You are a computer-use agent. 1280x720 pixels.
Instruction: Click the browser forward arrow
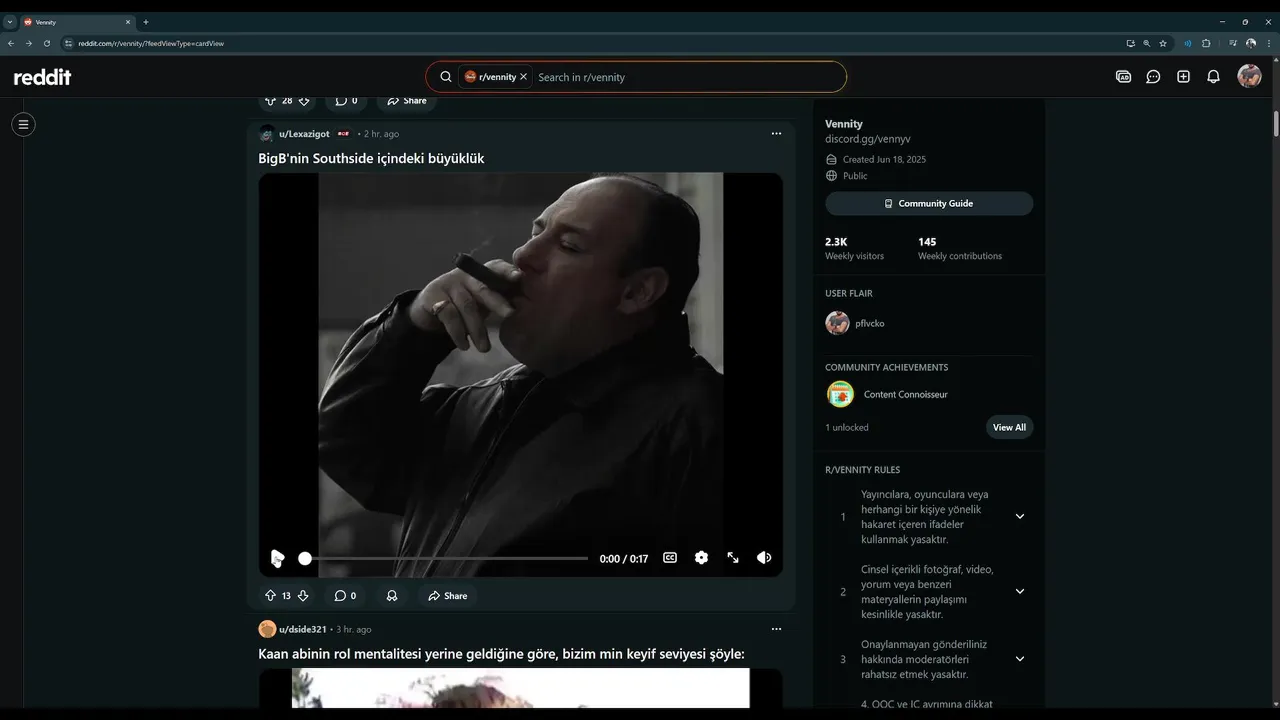[29, 43]
